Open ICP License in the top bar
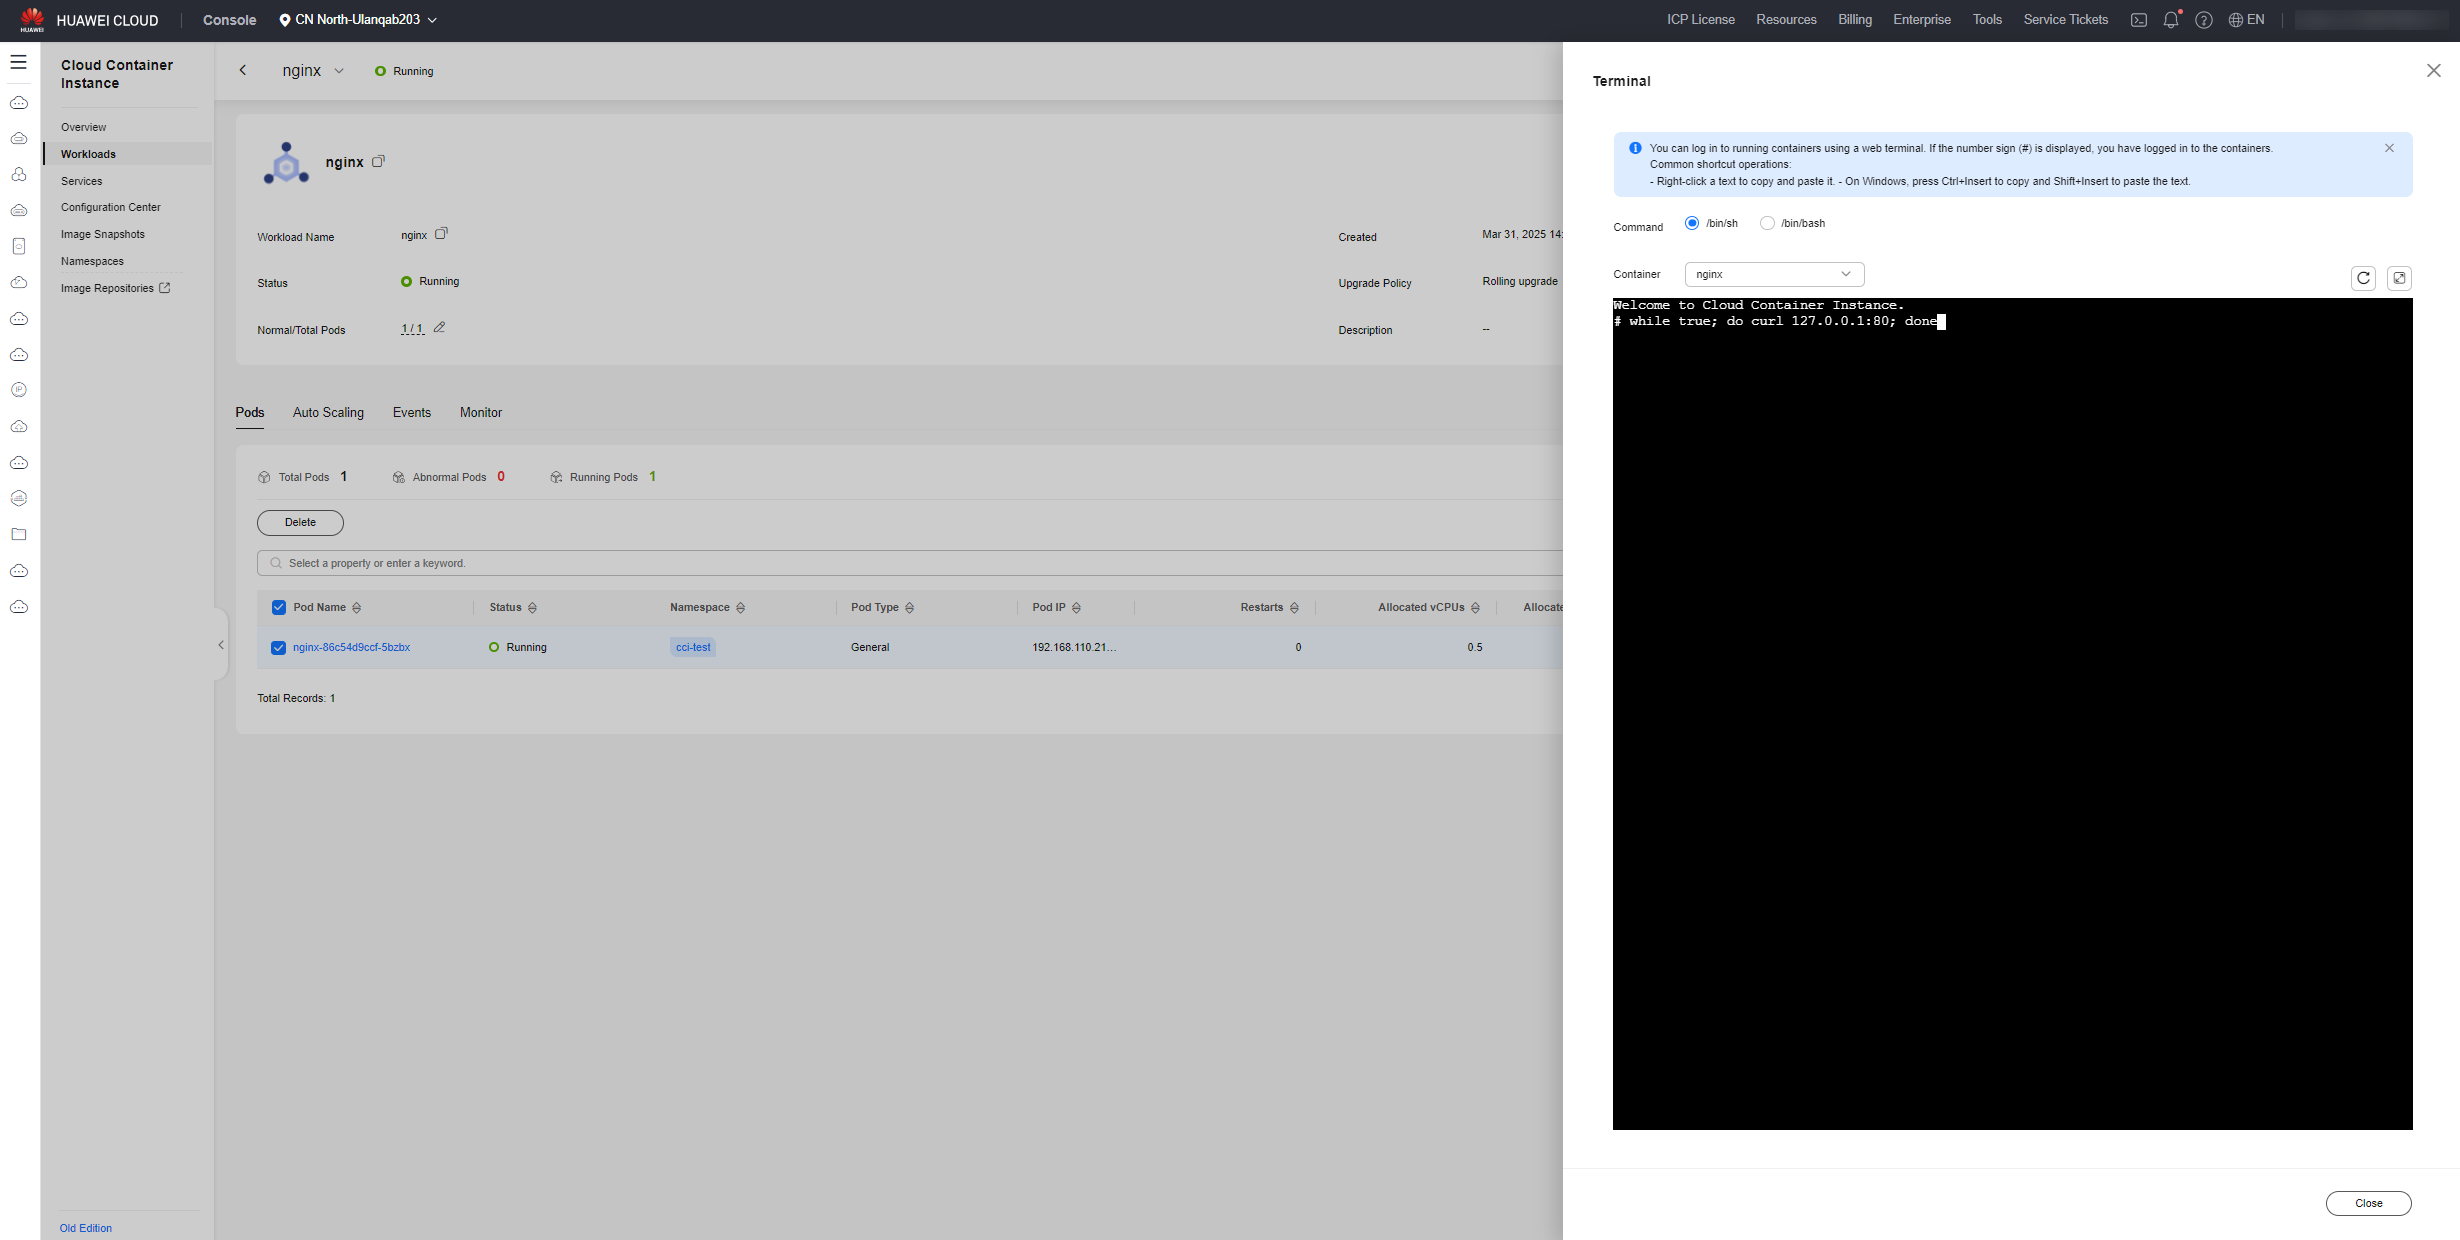This screenshot has height=1240, width=2460. click(1701, 20)
